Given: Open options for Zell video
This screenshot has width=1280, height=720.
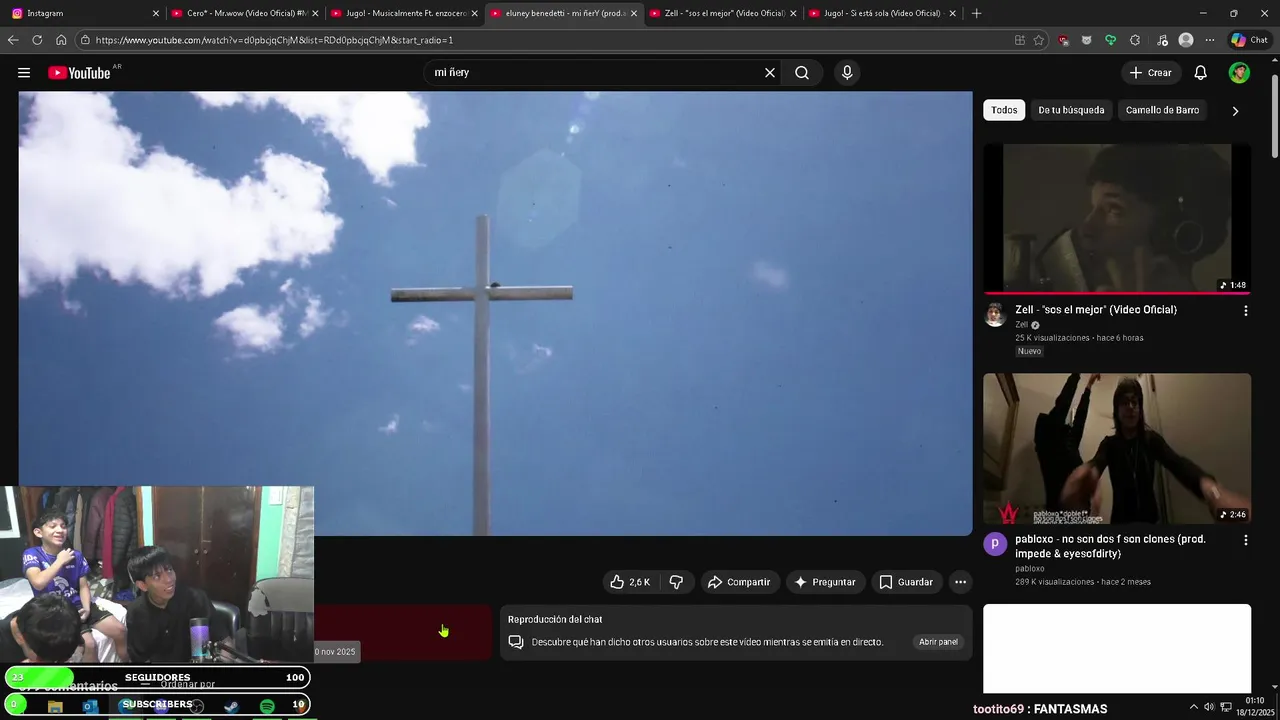Looking at the screenshot, I should [1245, 311].
